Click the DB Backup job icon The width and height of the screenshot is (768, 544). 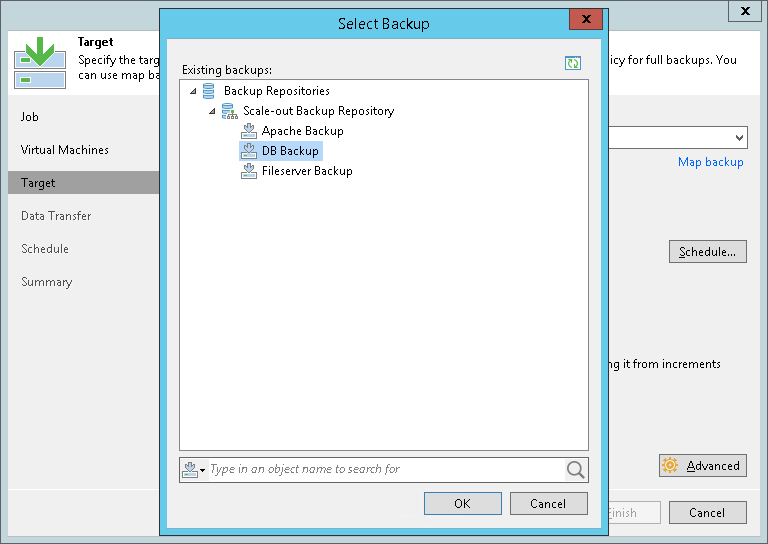tap(249, 151)
